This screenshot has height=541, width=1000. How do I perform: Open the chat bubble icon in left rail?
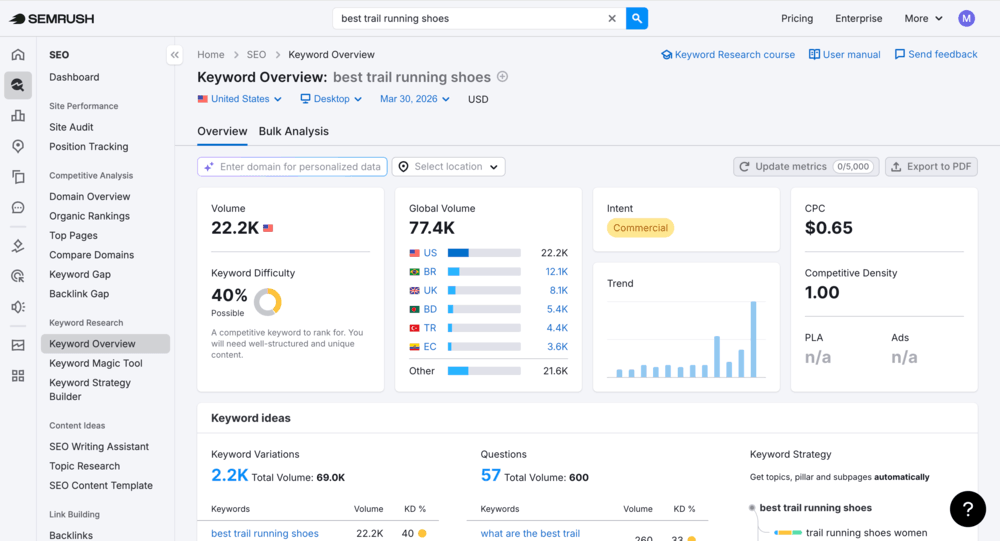coord(18,207)
